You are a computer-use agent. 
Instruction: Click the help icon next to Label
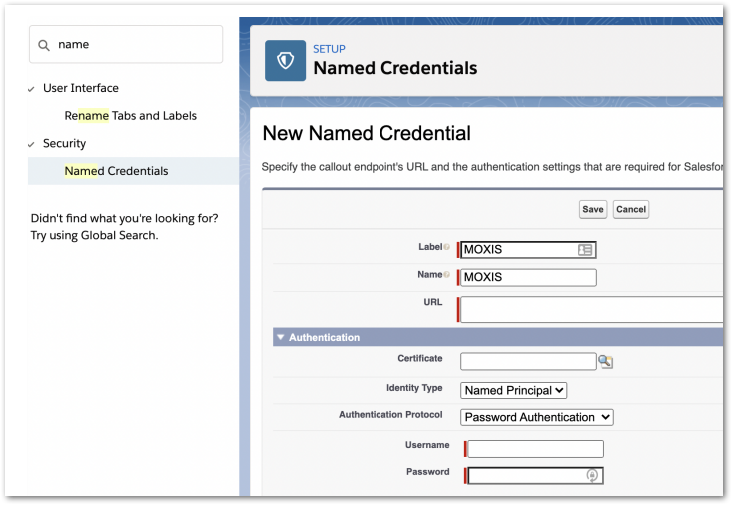pos(446,247)
